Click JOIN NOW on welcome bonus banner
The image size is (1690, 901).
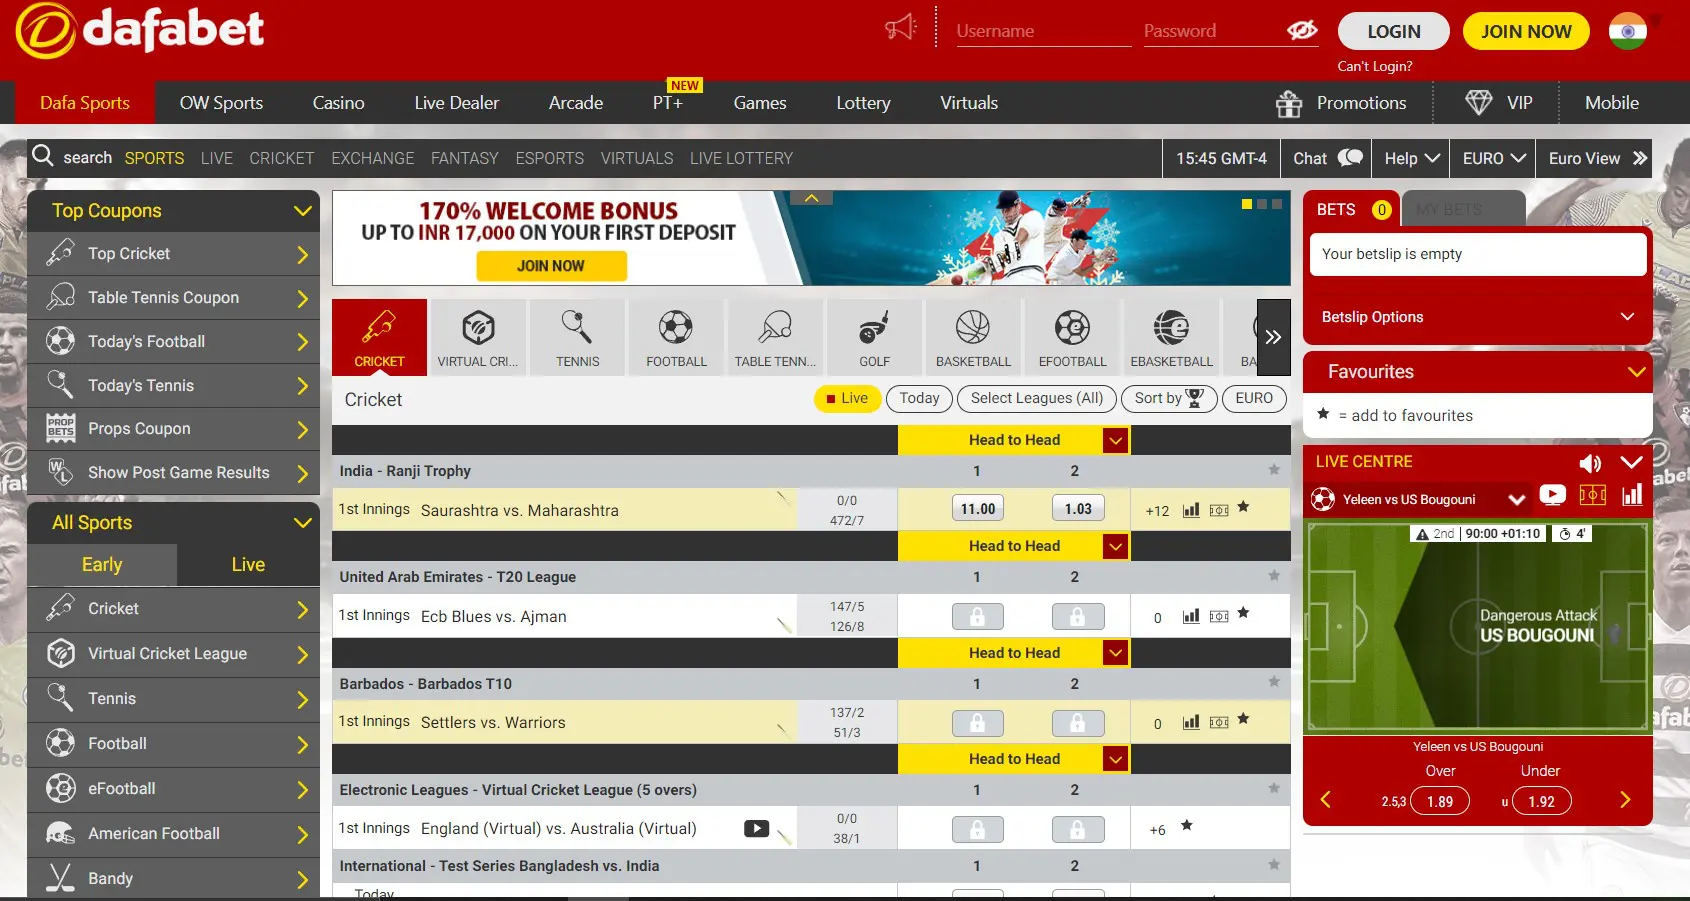[x=551, y=266]
